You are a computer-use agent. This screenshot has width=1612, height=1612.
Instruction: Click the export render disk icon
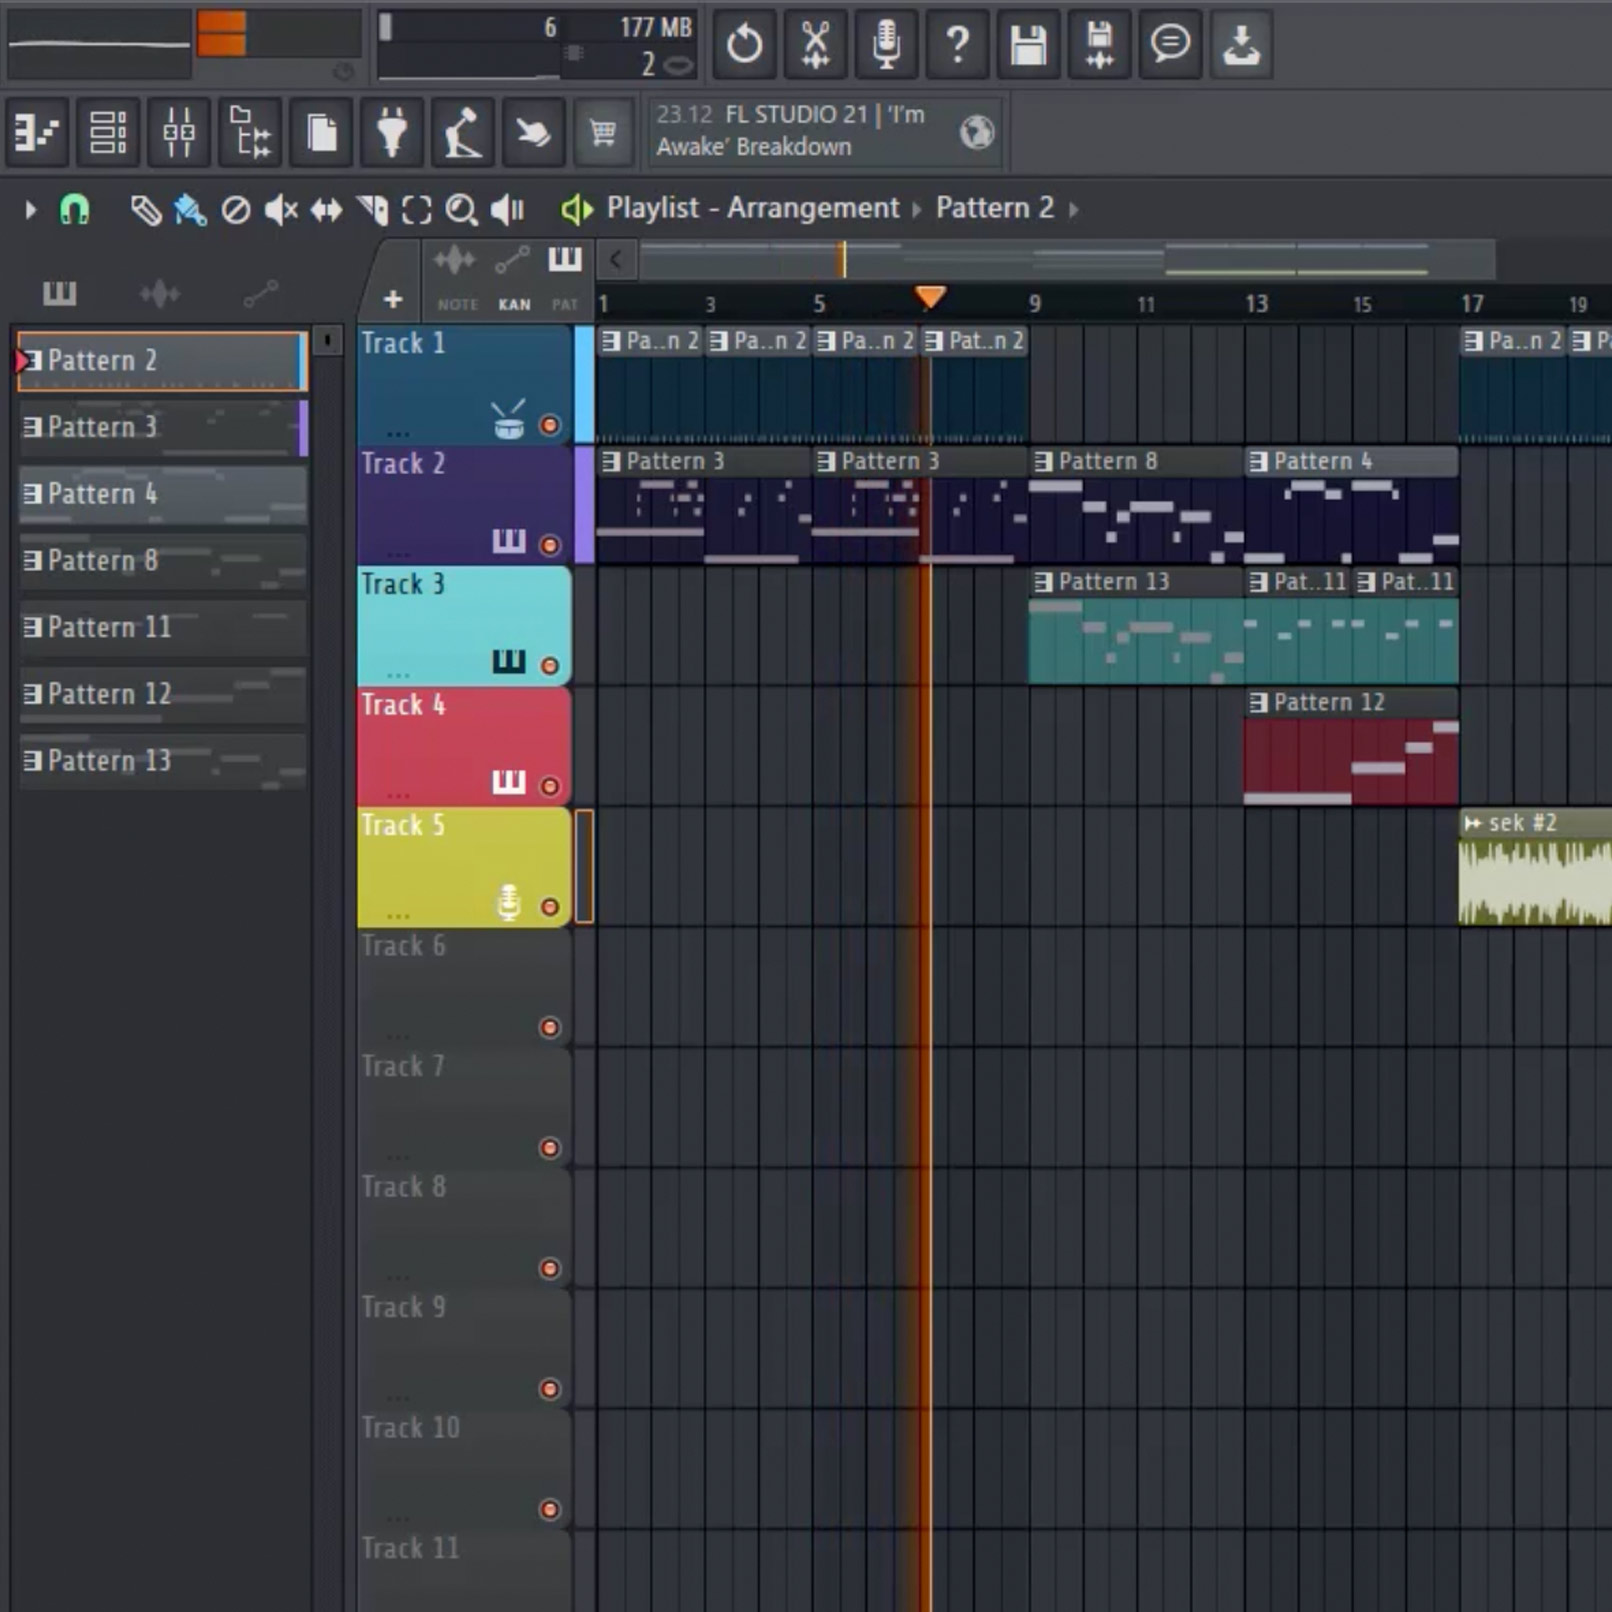point(1099,44)
